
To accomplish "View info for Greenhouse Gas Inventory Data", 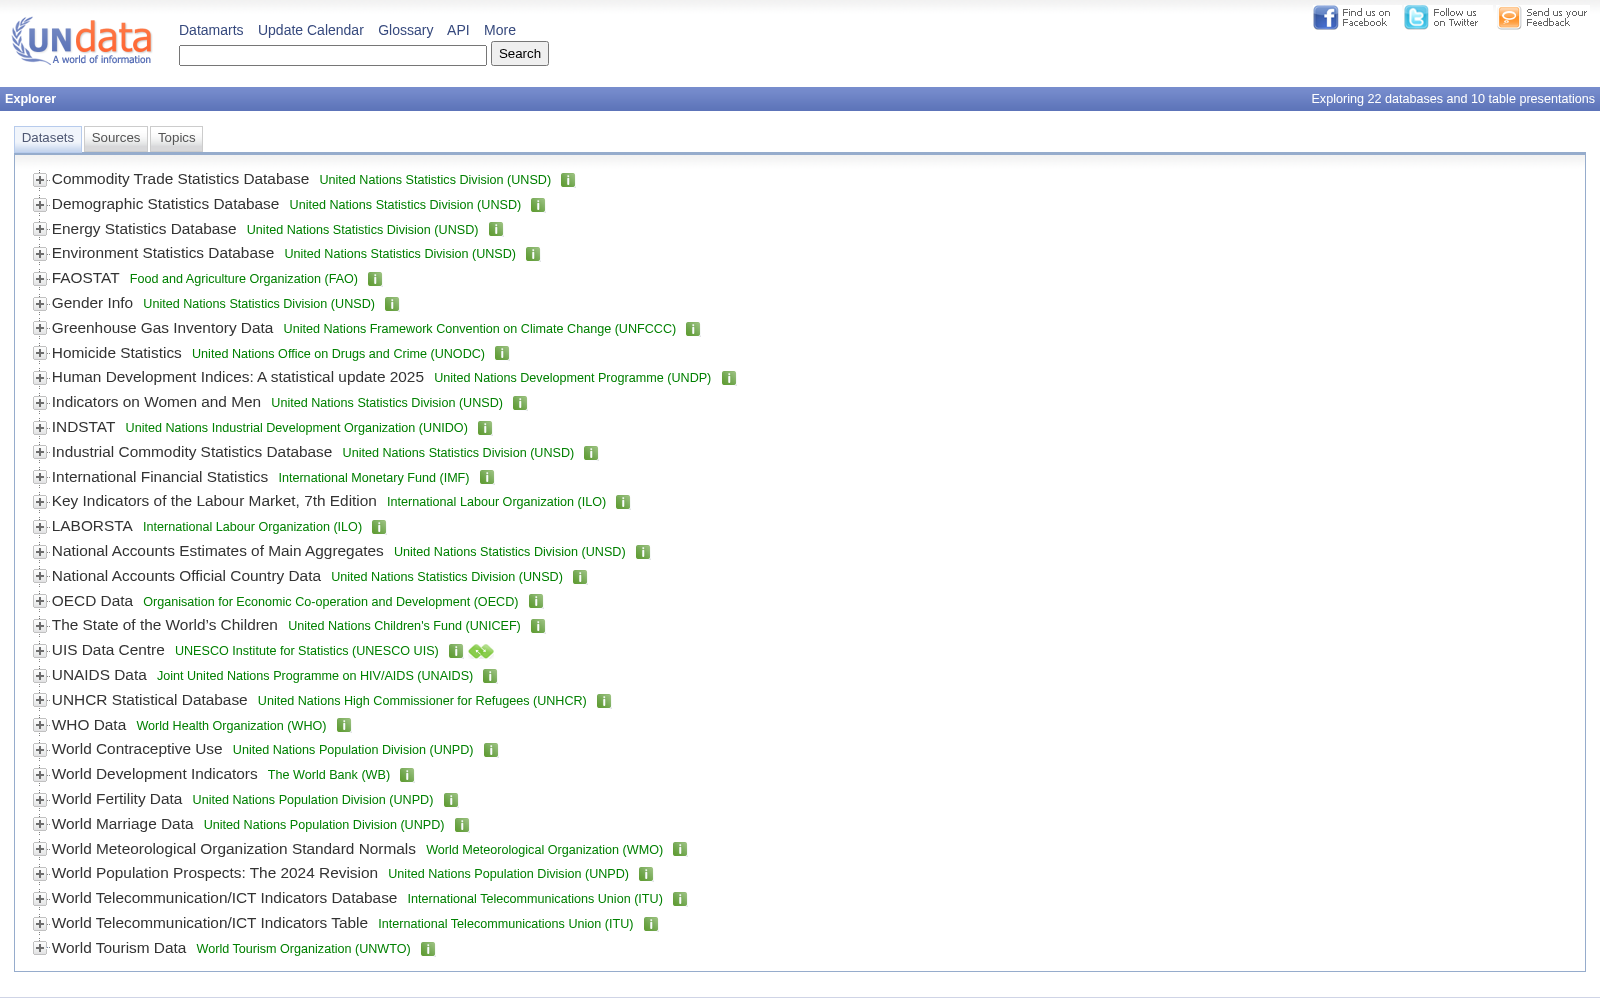I will tap(693, 329).
